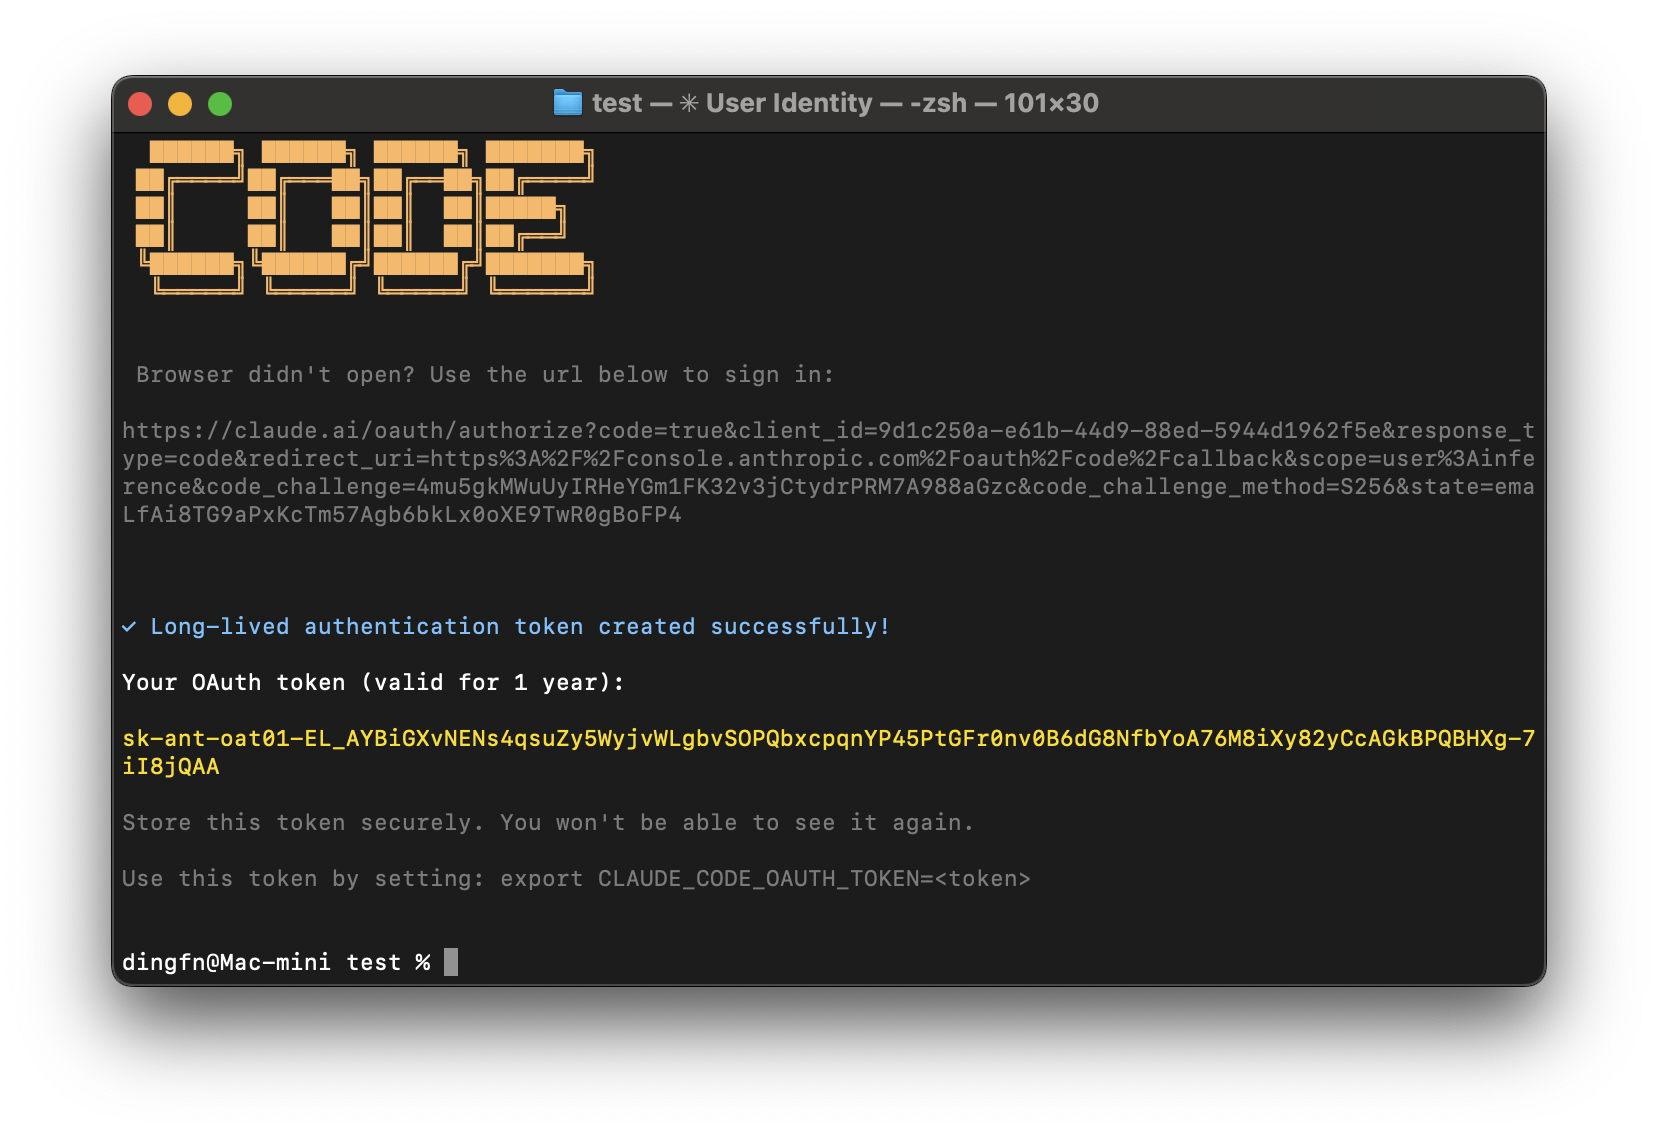The width and height of the screenshot is (1658, 1134).
Task: Click 'Store this token securely' notice
Action: click(x=548, y=823)
